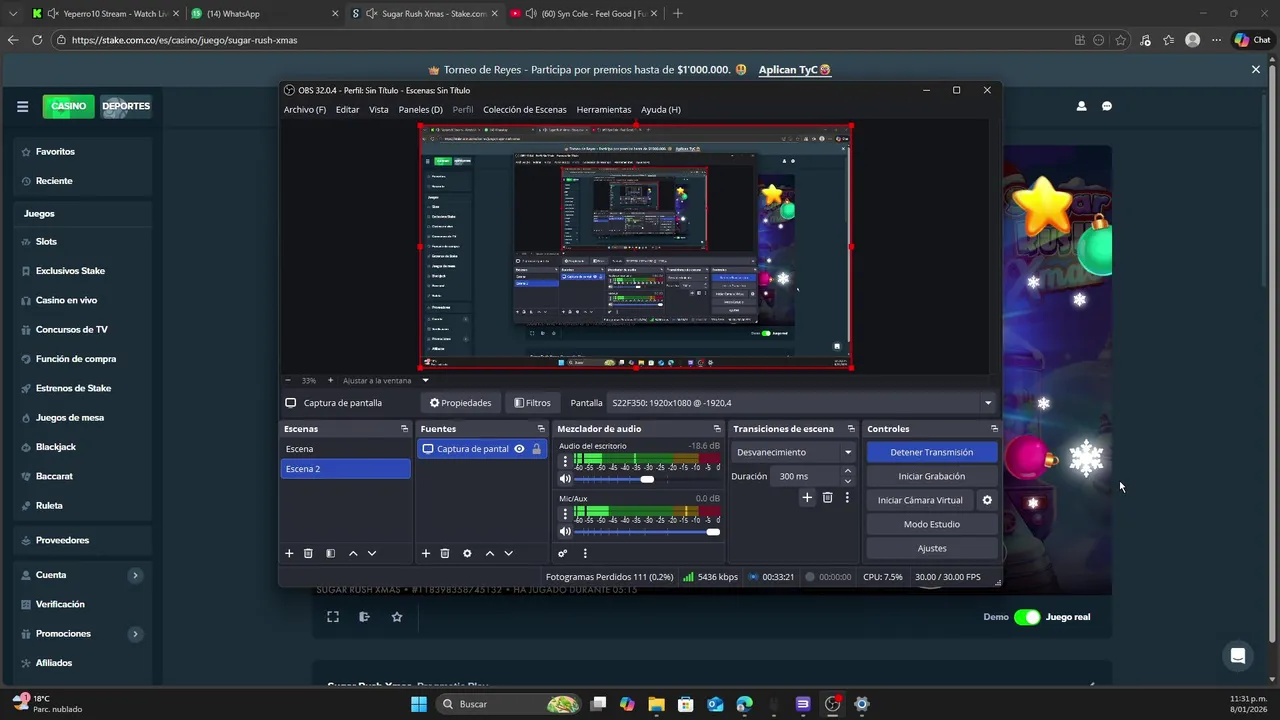Remove selected source with Fuentes trash icon
This screenshot has width=1280, height=720.
coord(445,553)
